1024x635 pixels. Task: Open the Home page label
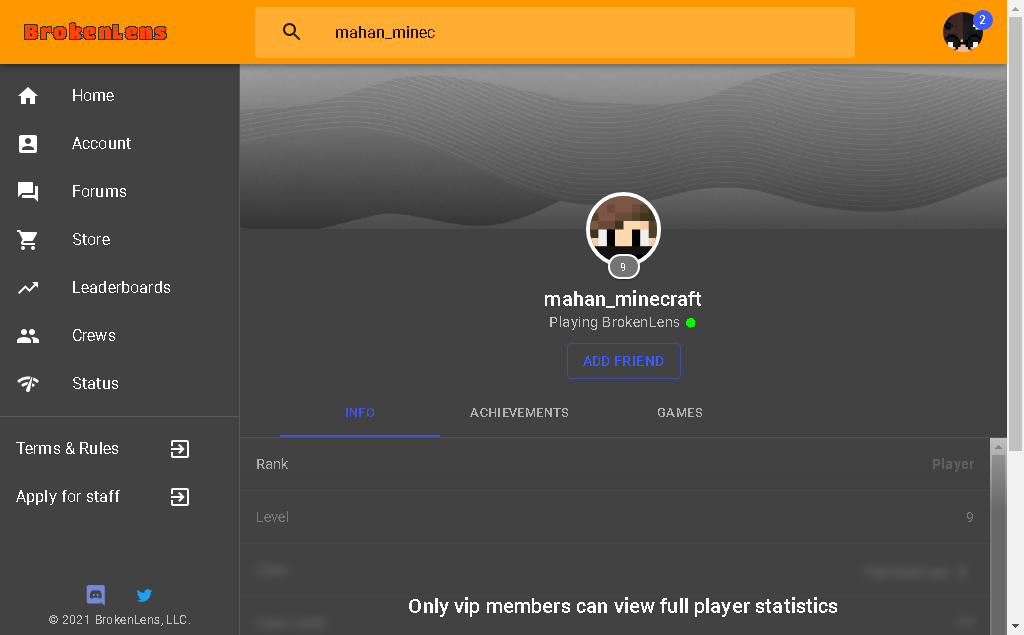point(93,95)
